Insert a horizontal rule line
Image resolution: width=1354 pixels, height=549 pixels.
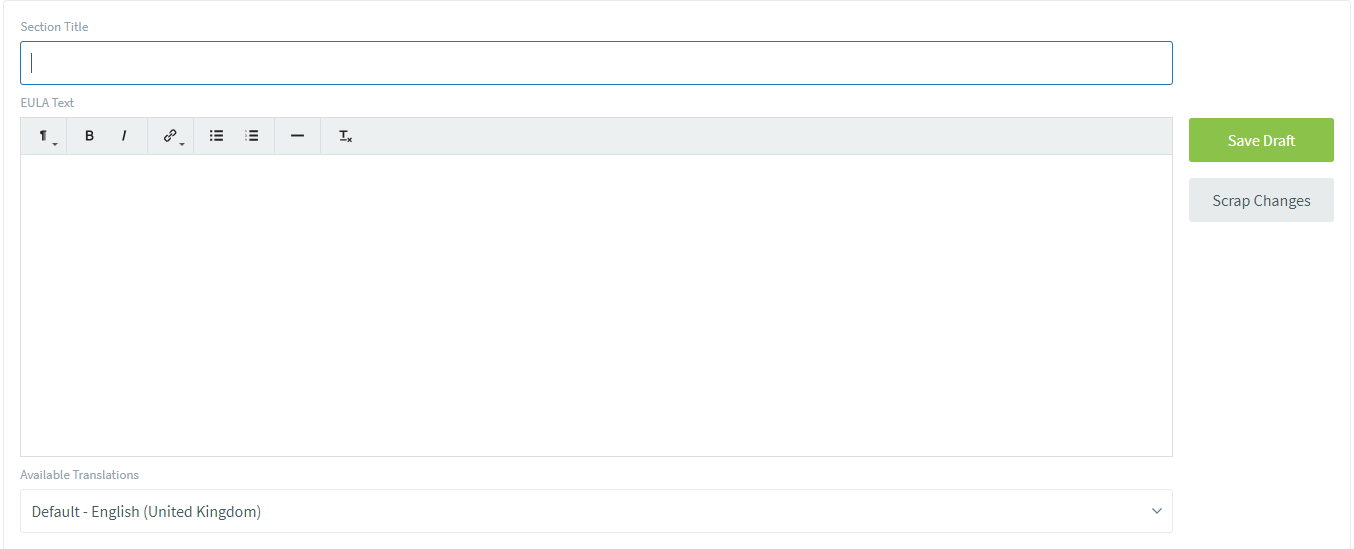pyautogui.click(x=297, y=136)
